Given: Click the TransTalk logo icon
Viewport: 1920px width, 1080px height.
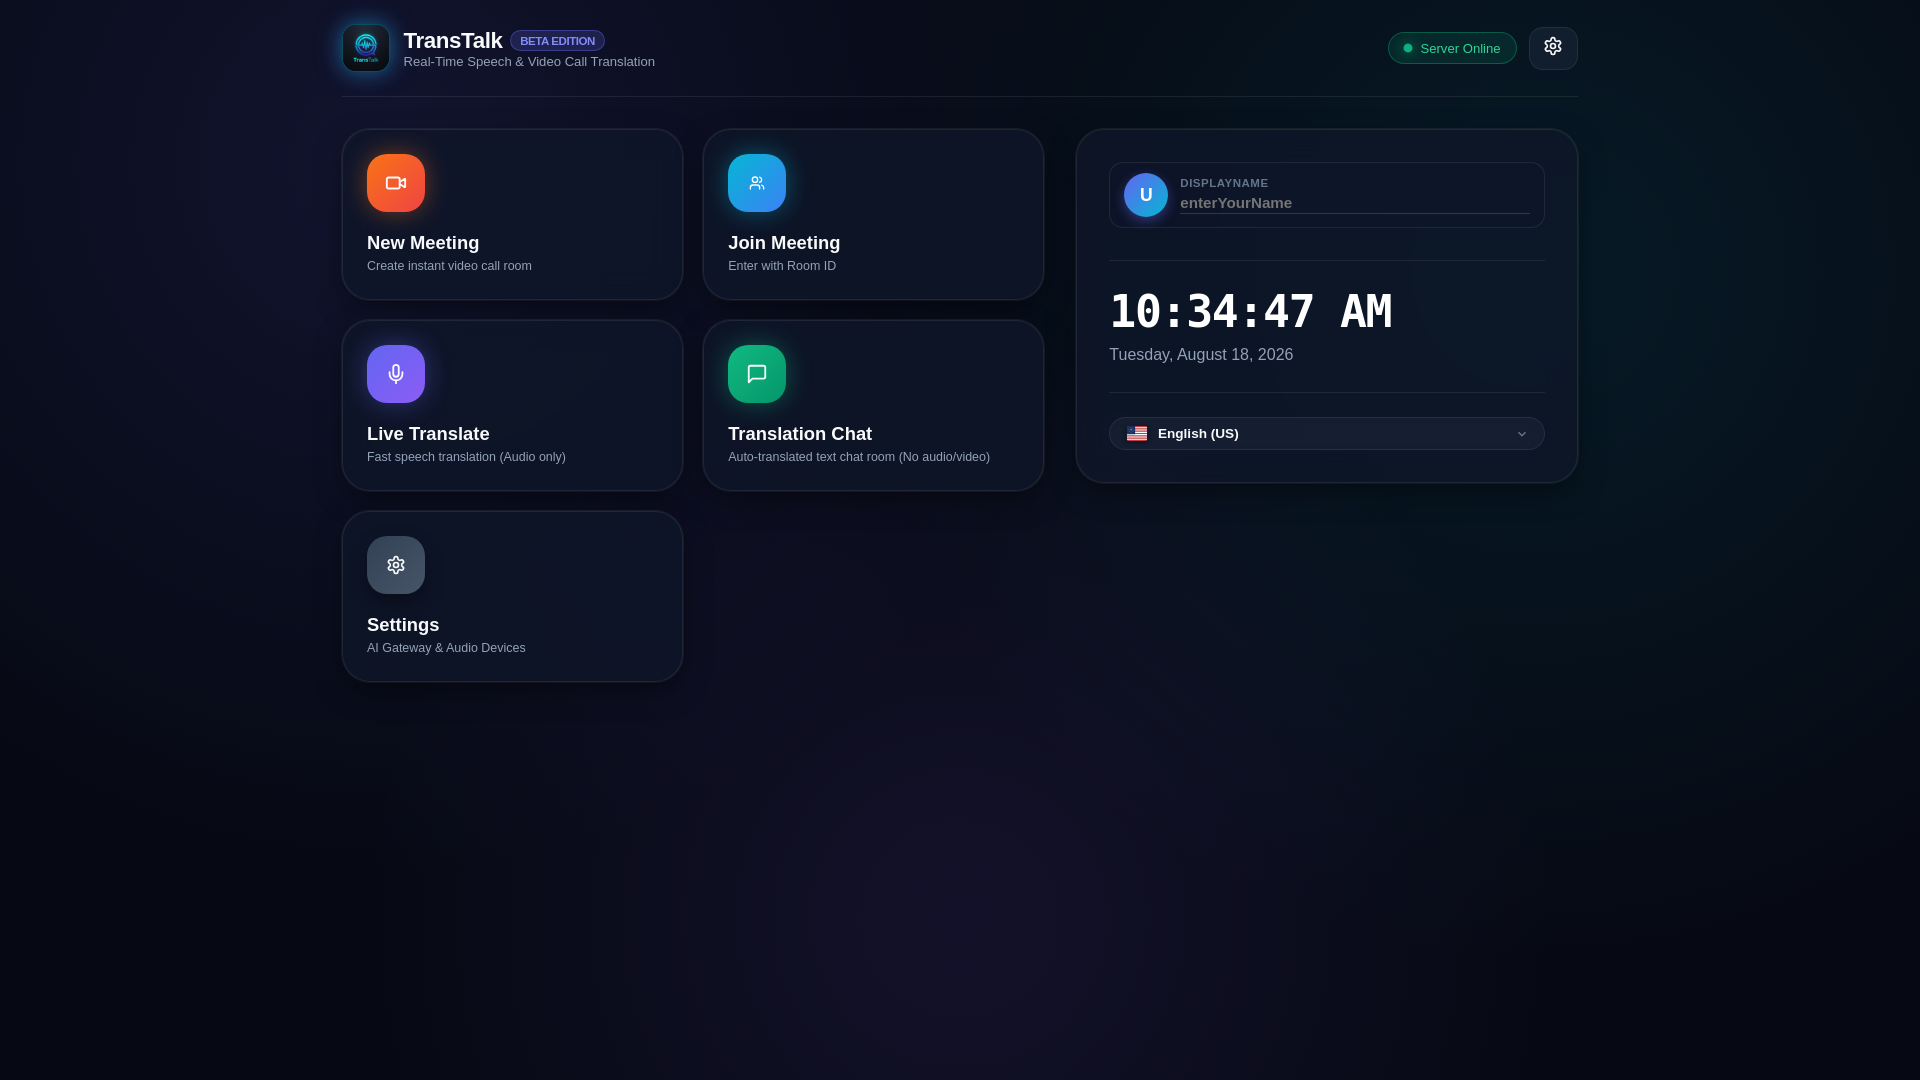Looking at the screenshot, I should (x=366, y=48).
